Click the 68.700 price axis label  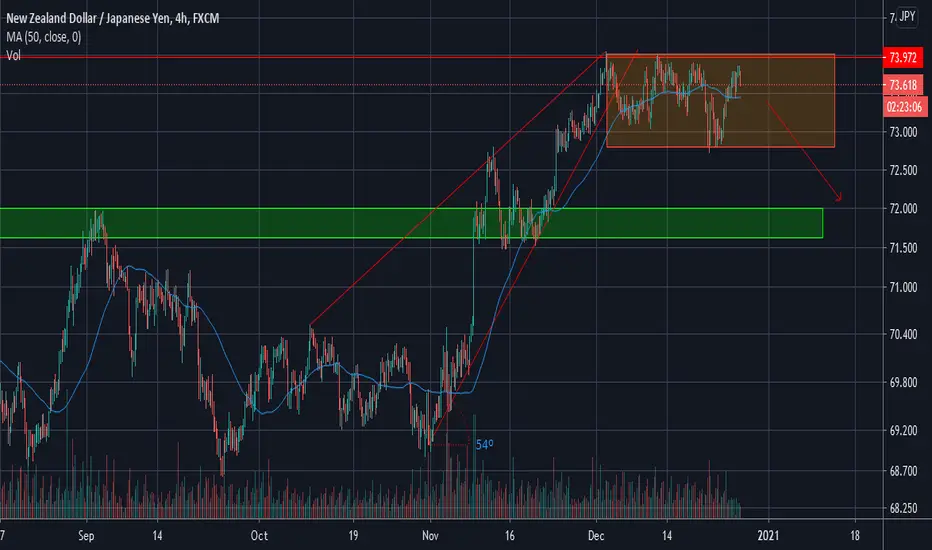coord(903,472)
